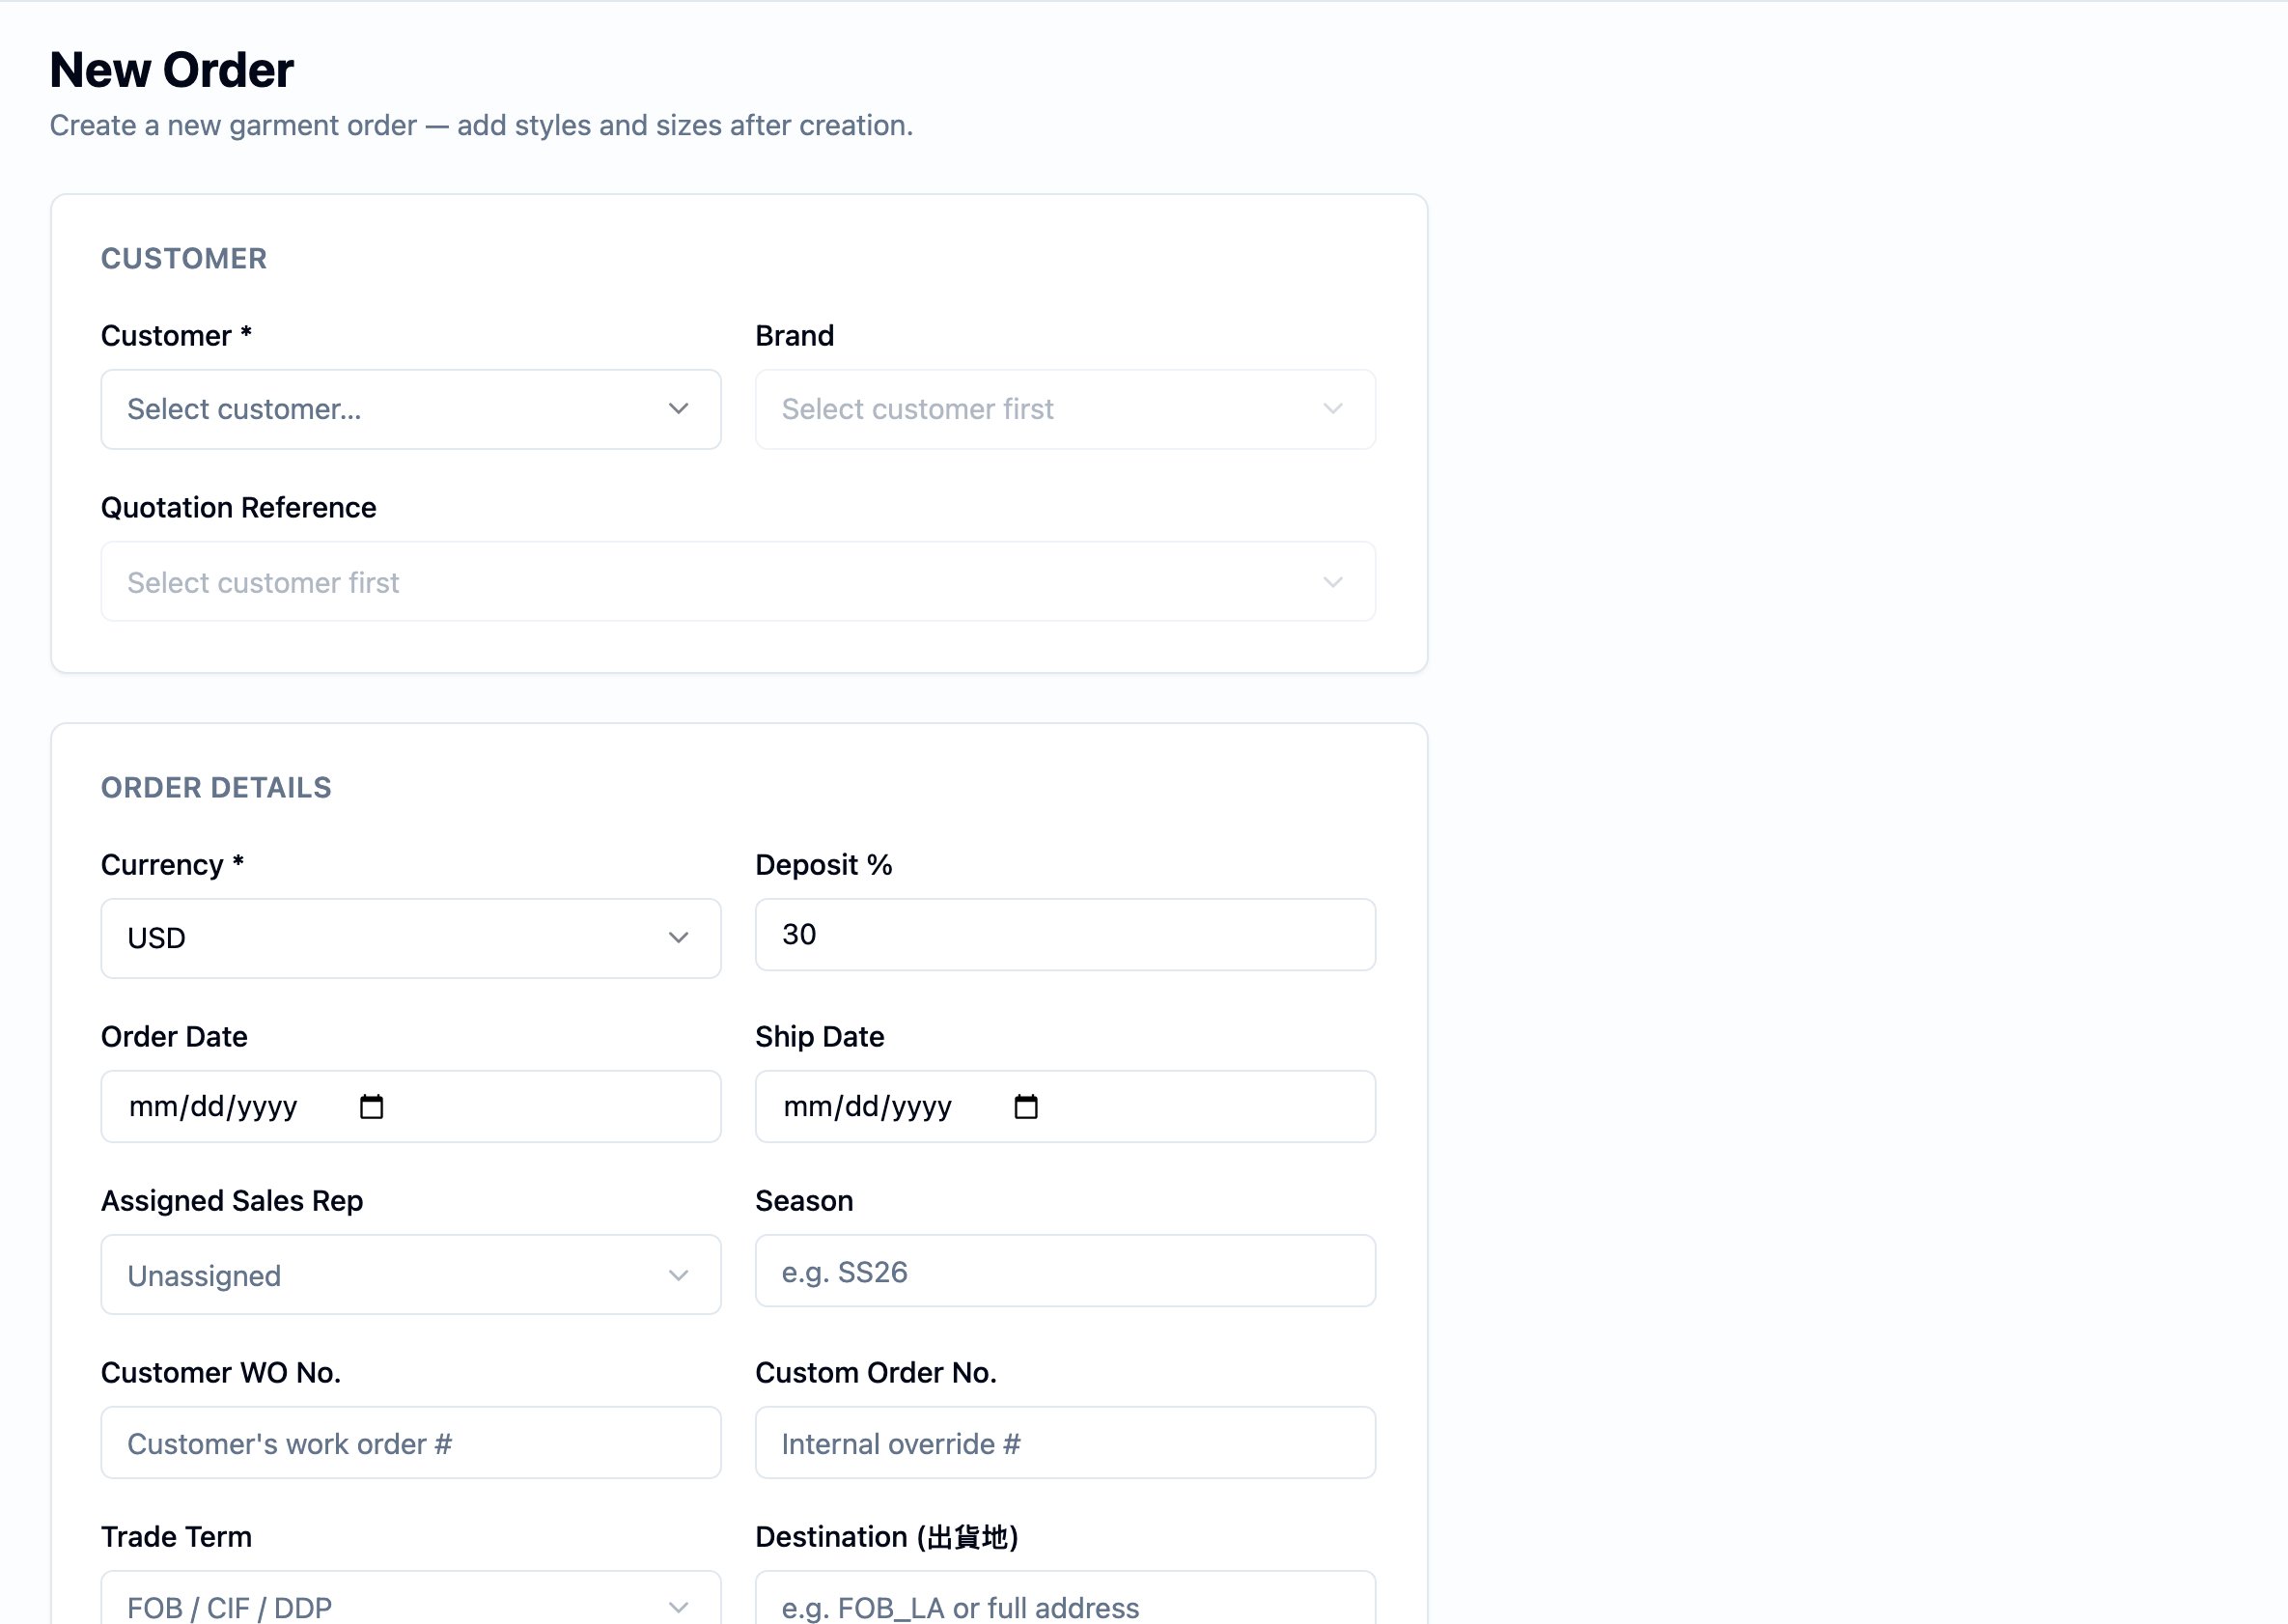
Task: Click the CUSTOMER section title
Action: (x=184, y=259)
